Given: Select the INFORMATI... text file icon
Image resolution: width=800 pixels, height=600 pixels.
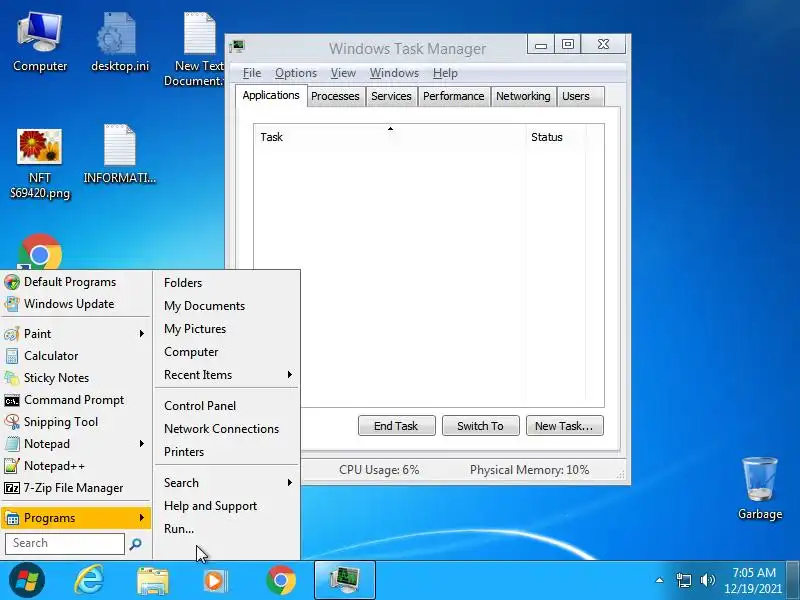Looking at the screenshot, I should pyautogui.click(x=119, y=154).
